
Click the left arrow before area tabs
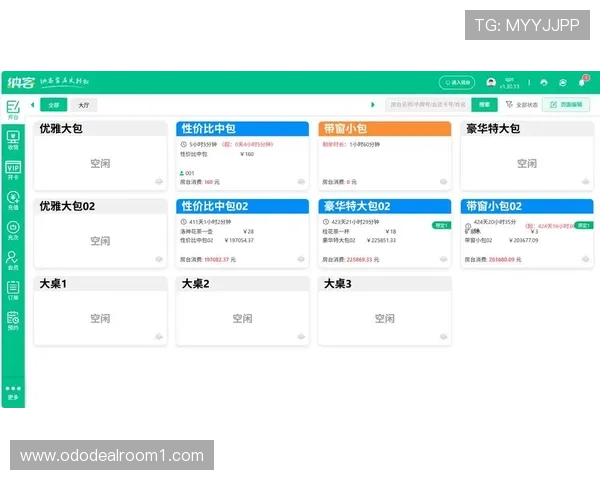pos(33,104)
